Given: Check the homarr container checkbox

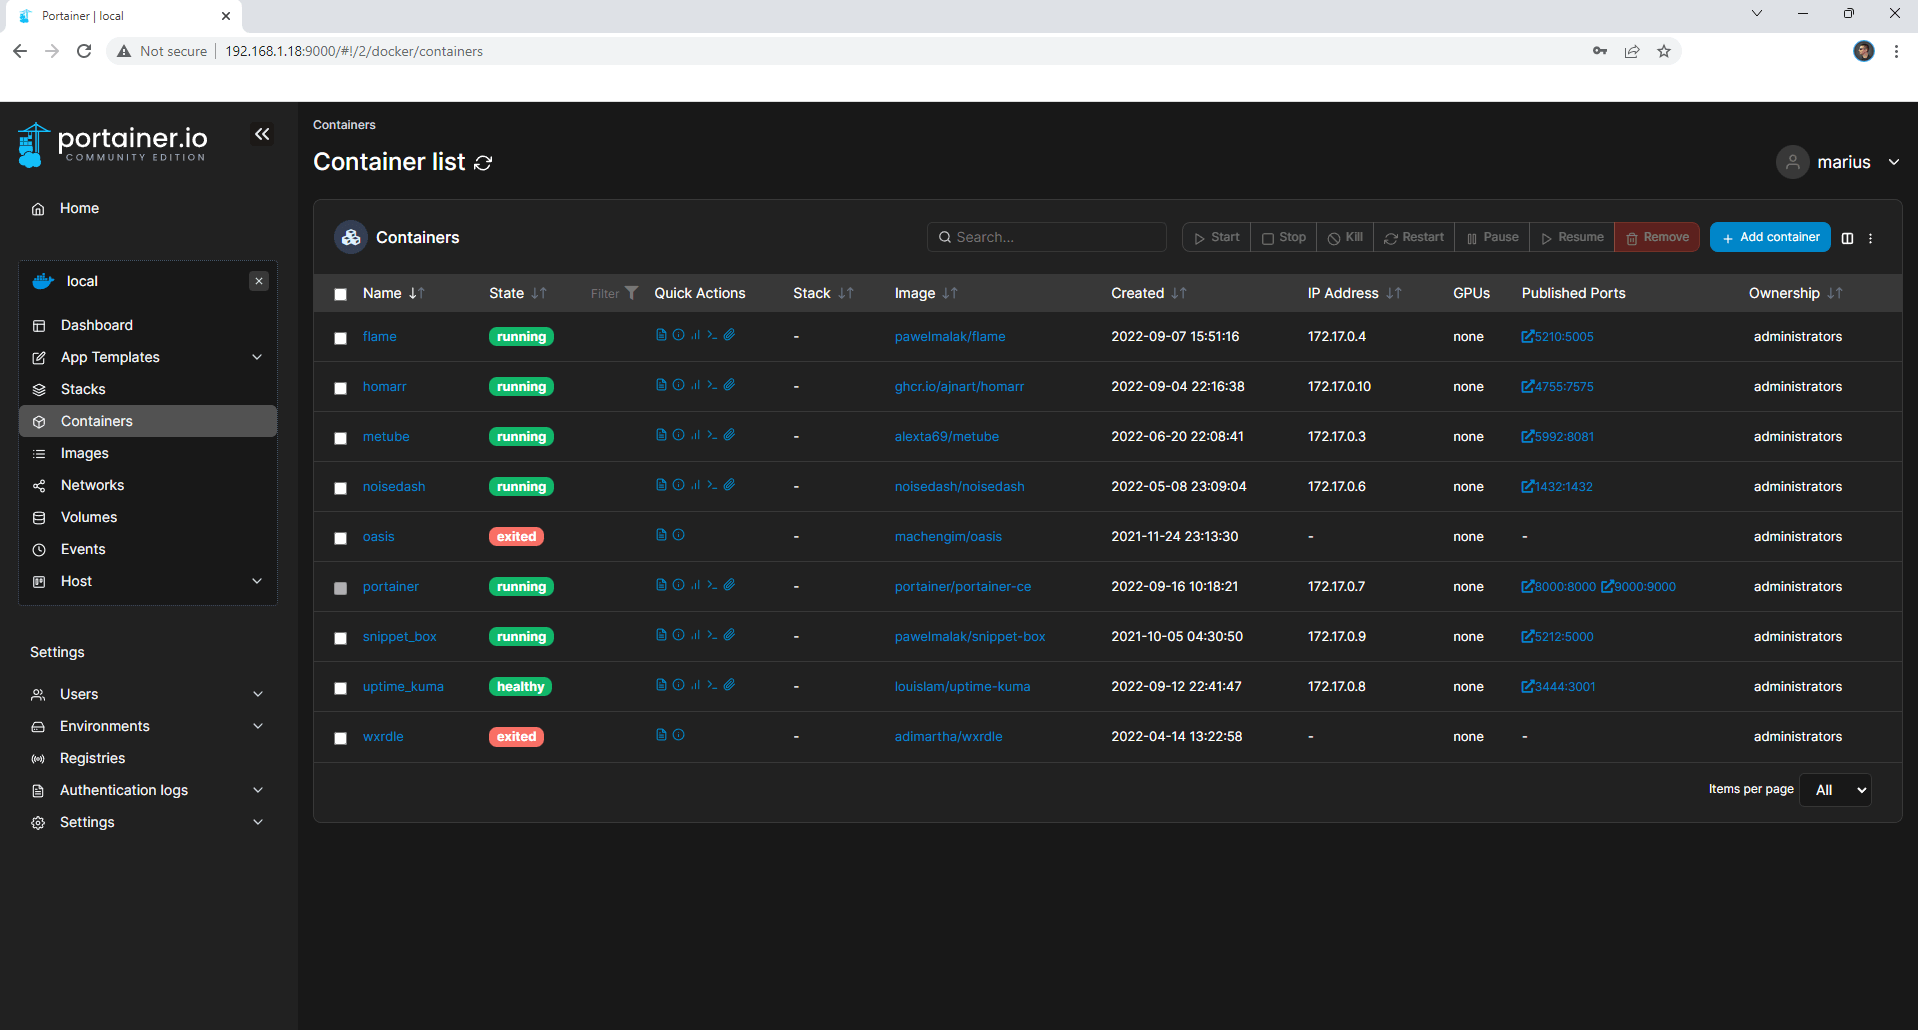Looking at the screenshot, I should [340, 388].
